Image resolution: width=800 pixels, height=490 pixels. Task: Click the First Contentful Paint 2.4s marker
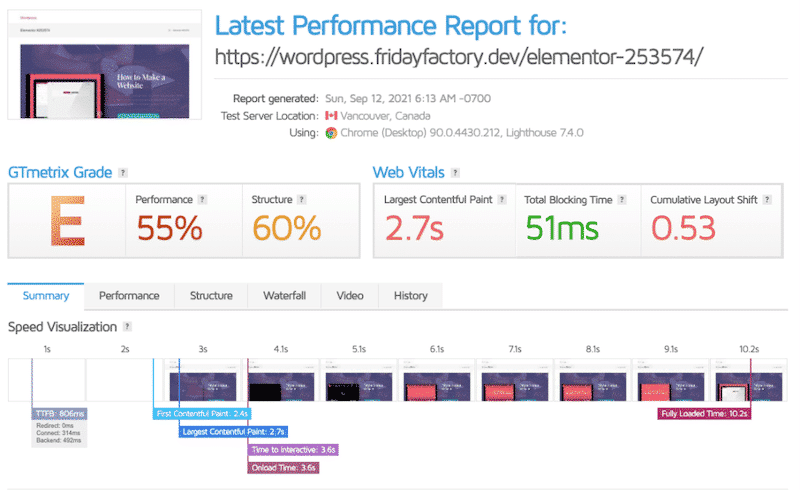pos(203,413)
